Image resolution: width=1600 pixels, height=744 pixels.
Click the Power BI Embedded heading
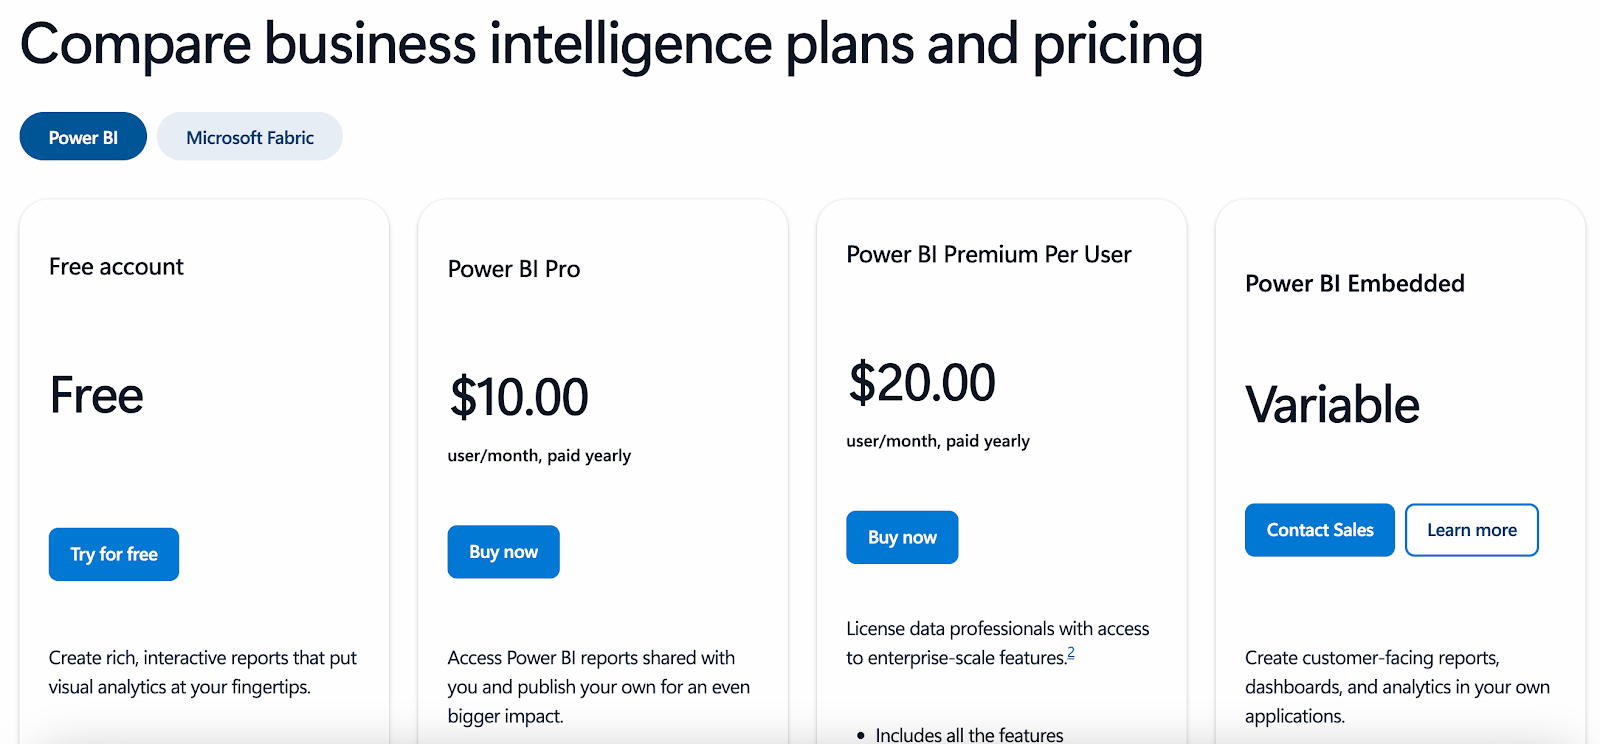click(x=1355, y=284)
